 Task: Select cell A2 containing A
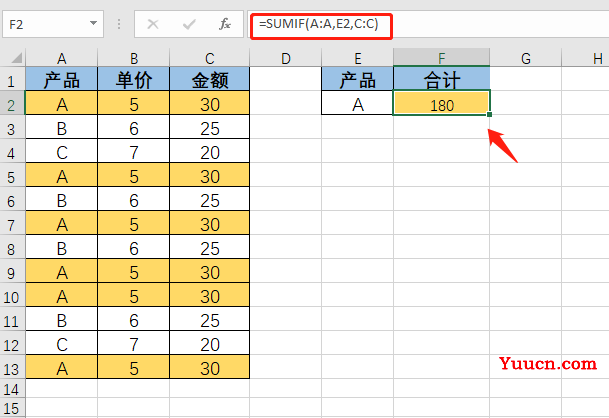(61, 104)
